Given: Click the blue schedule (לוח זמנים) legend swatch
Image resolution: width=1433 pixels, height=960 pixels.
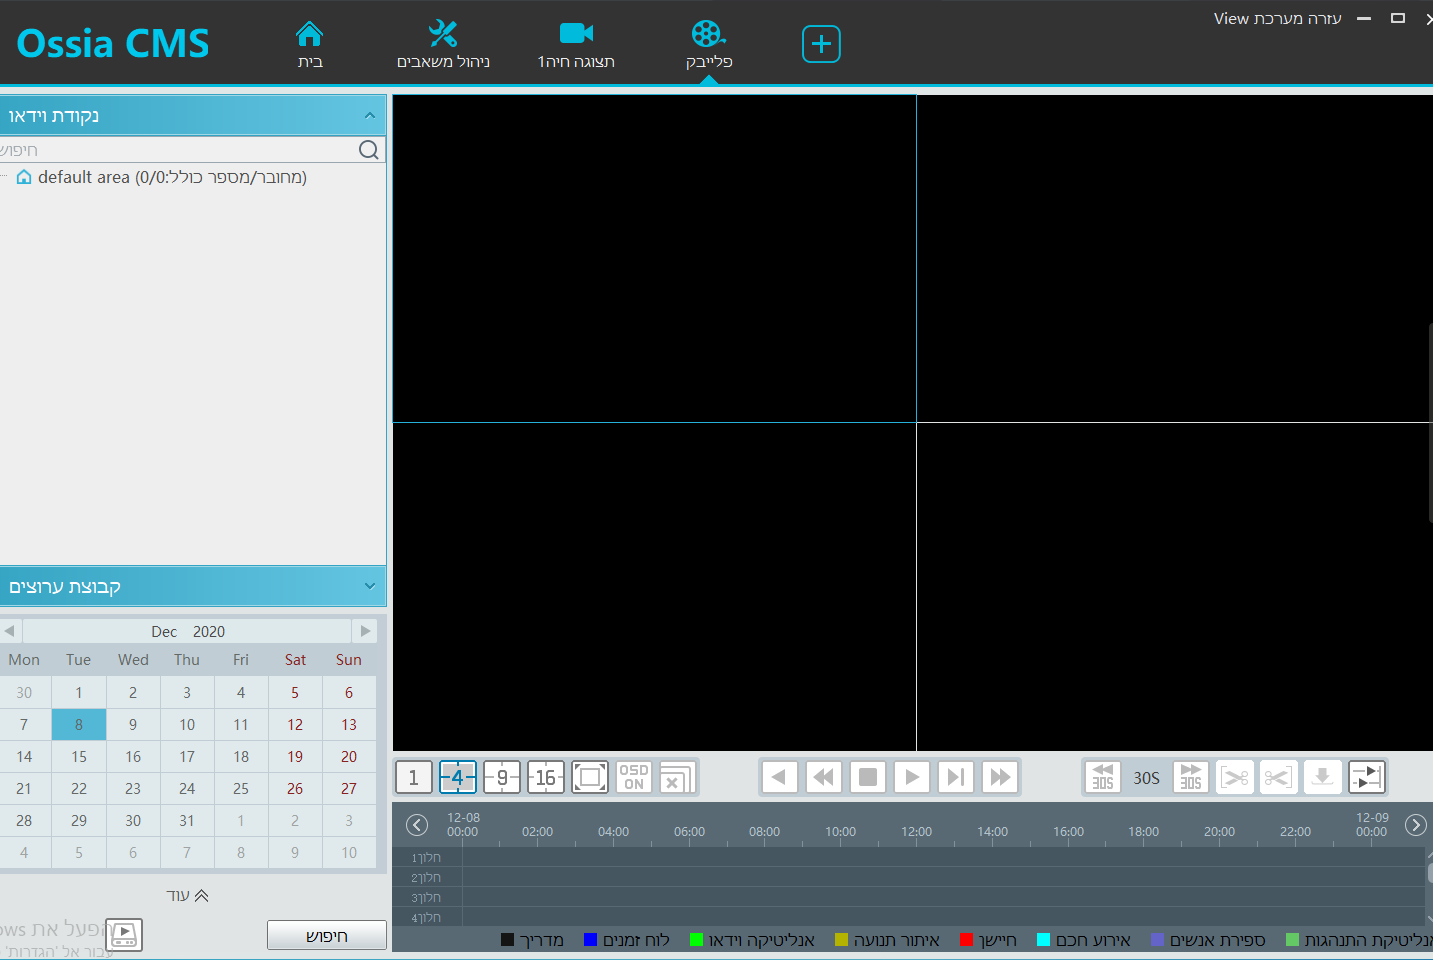Looking at the screenshot, I should click(x=590, y=940).
